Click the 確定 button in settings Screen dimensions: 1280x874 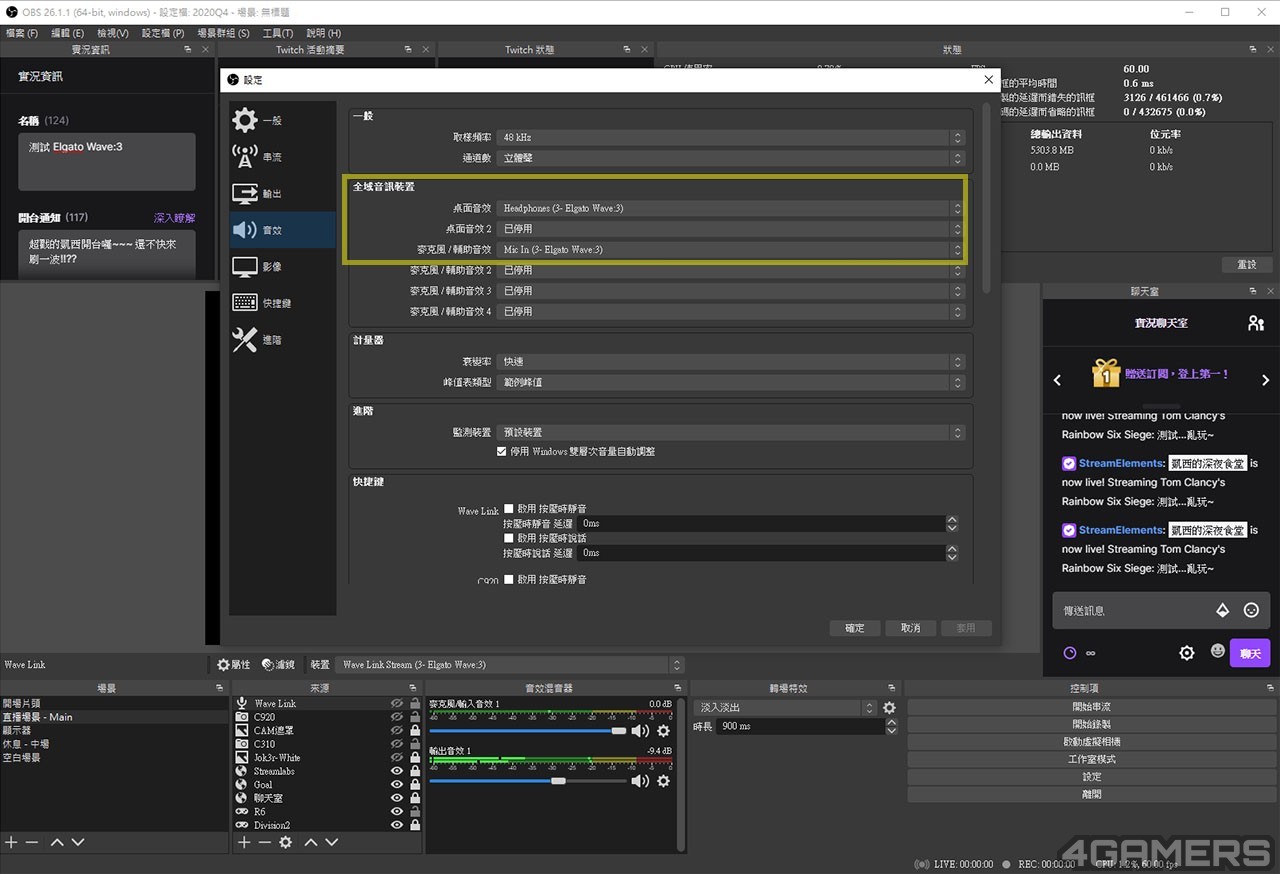(855, 628)
